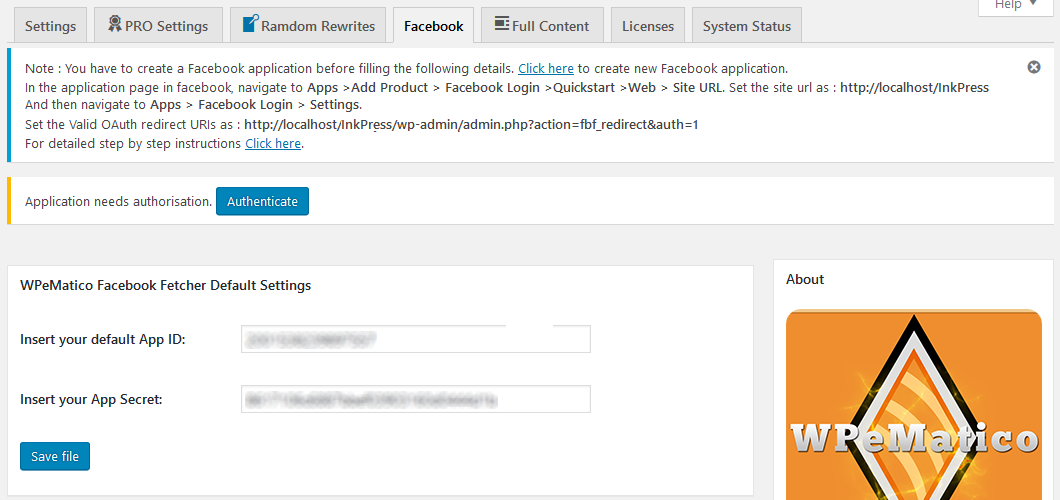1060x500 pixels.
Task: Go to the Full Content tab
Action: tap(542, 26)
